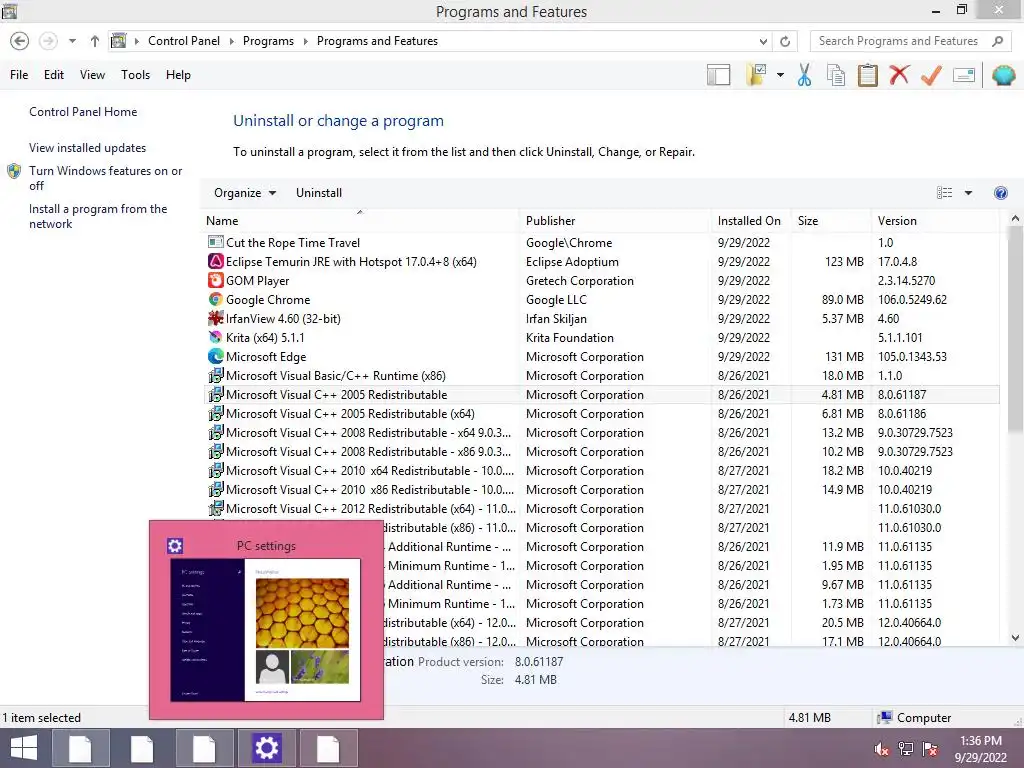Image resolution: width=1024 pixels, height=768 pixels.
Task: Click the Cut scissors toolbar icon
Action: tap(804, 75)
